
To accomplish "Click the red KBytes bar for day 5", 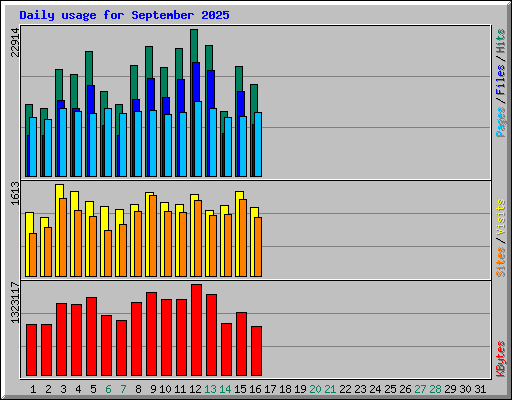I will (91, 337).
